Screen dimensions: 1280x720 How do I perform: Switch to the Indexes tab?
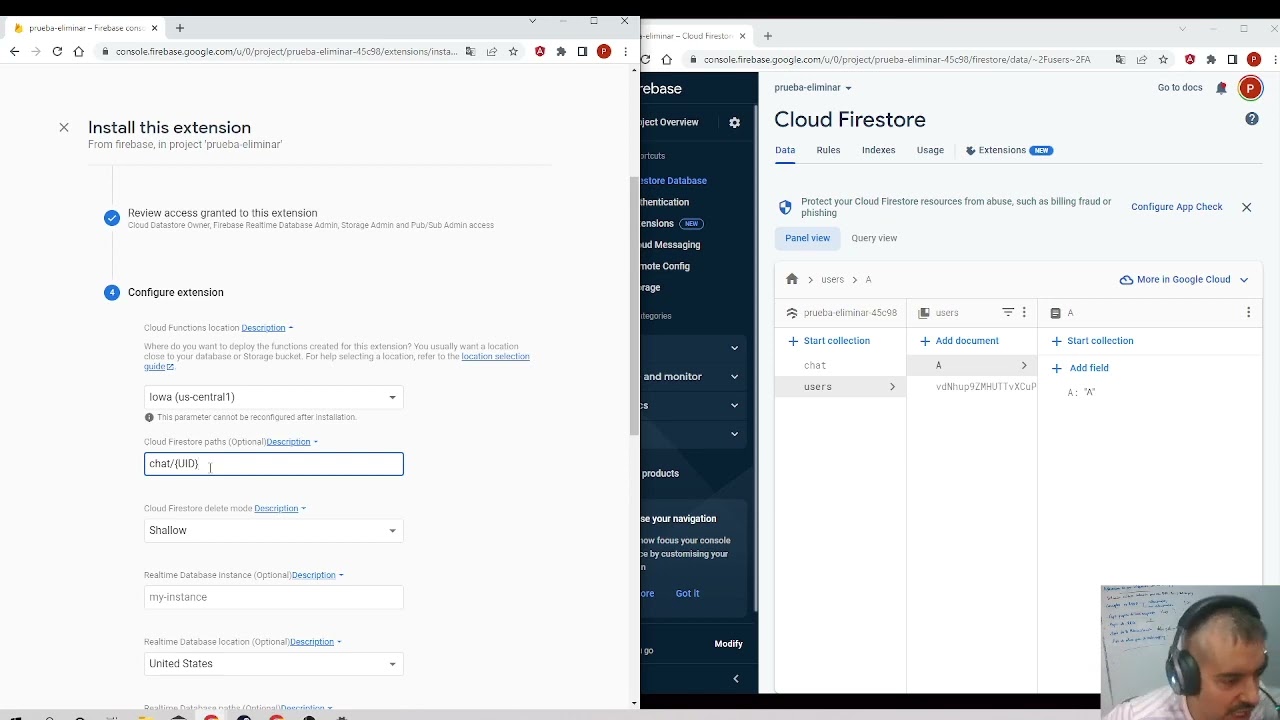[x=879, y=150]
